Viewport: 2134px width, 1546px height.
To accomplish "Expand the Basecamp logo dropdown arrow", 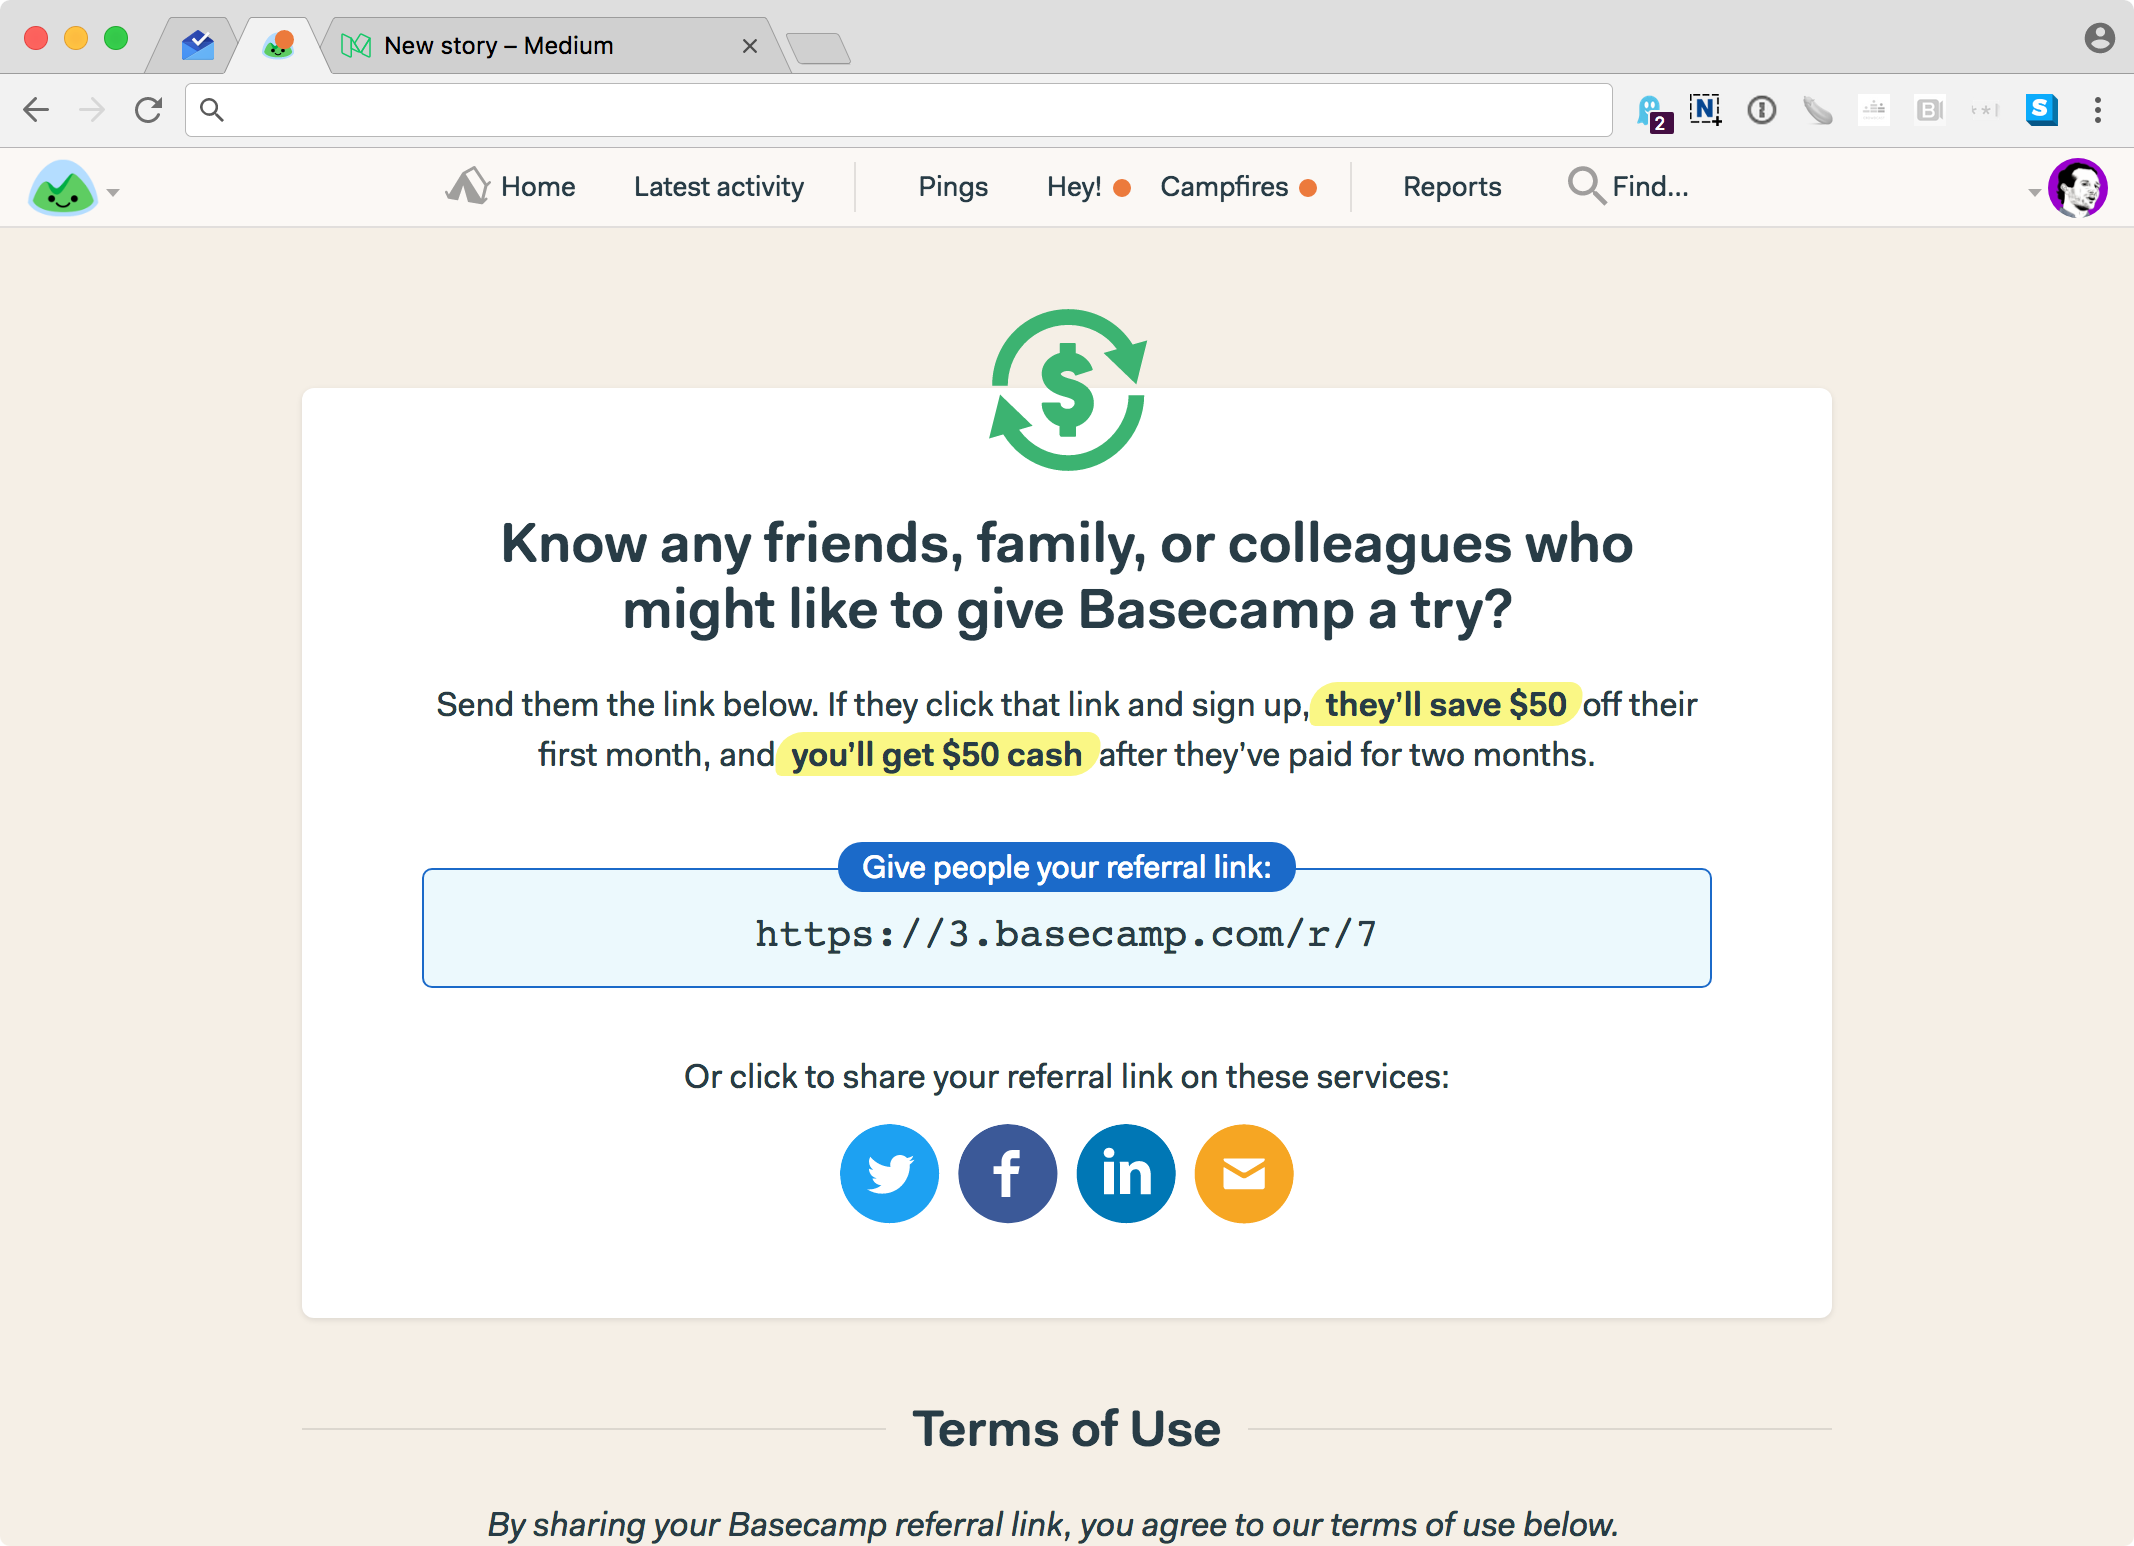I will 113,192.
